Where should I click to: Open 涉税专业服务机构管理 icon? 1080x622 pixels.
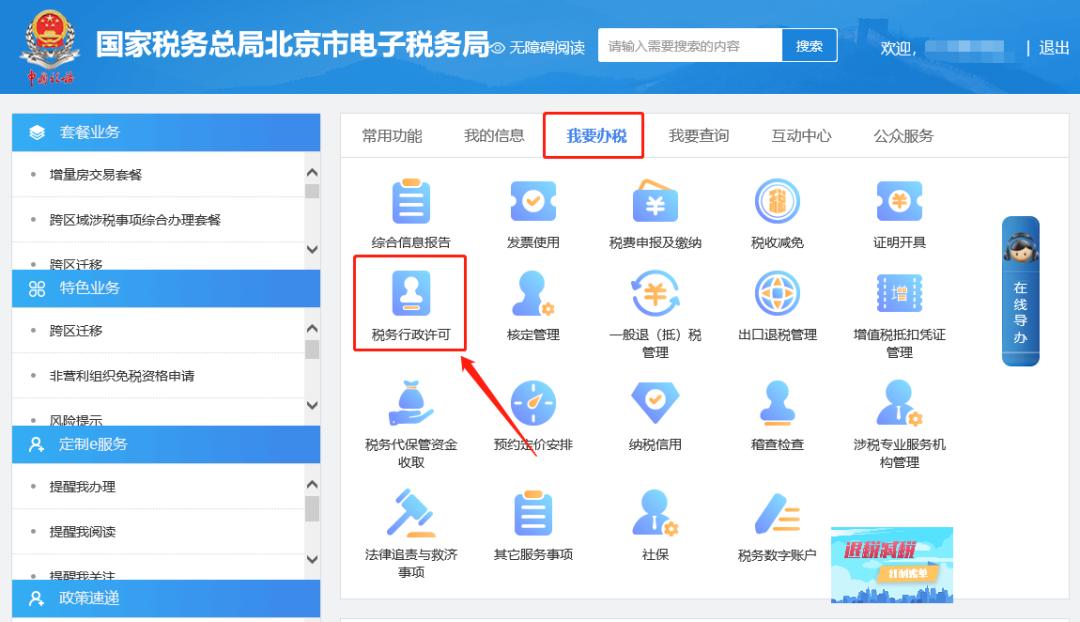(x=899, y=403)
